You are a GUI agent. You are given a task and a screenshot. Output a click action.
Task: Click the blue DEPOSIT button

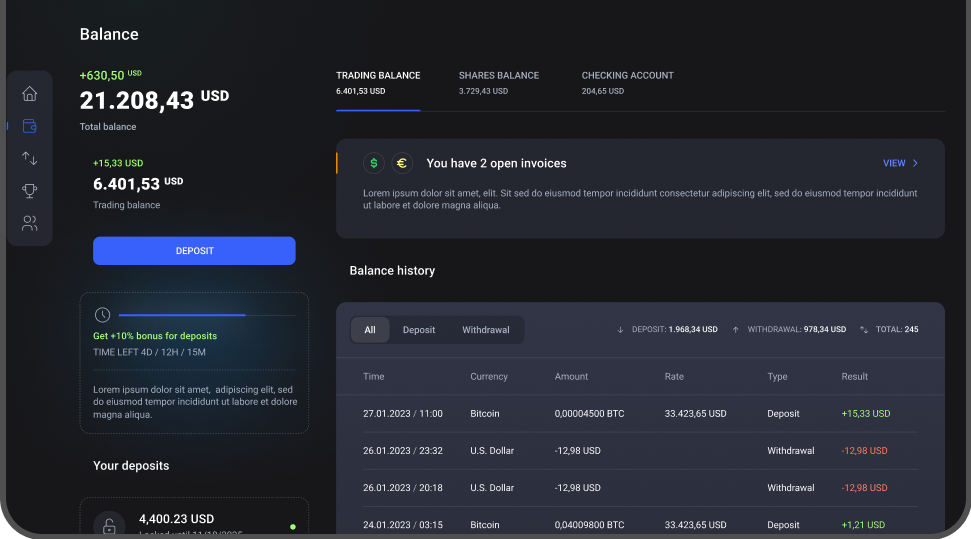click(x=194, y=251)
